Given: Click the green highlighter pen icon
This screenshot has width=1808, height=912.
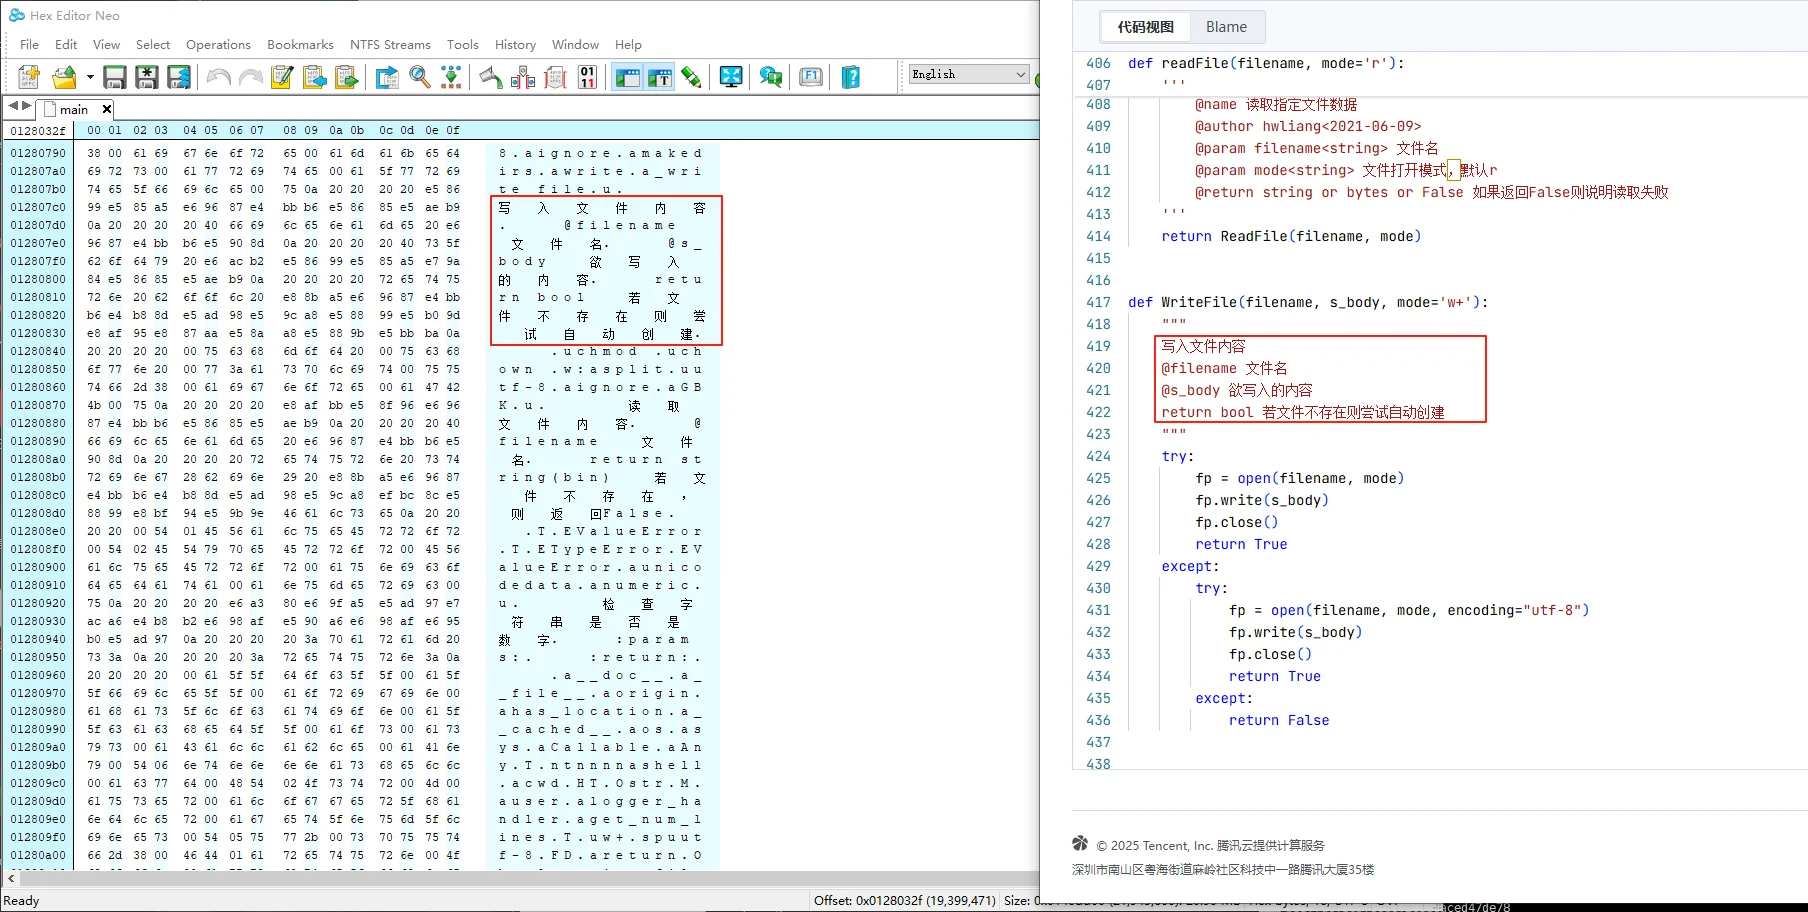Looking at the screenshot, I should coord(691,77).
